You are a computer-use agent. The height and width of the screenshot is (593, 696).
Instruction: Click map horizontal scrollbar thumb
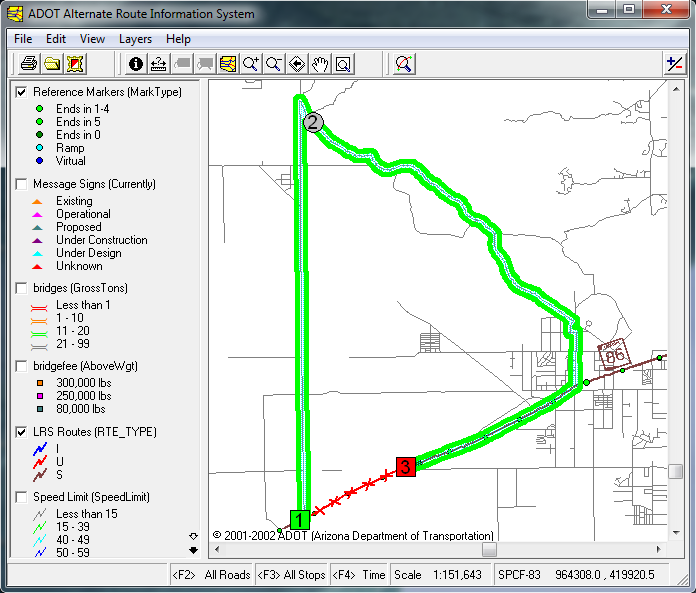(x=489, y=550)
